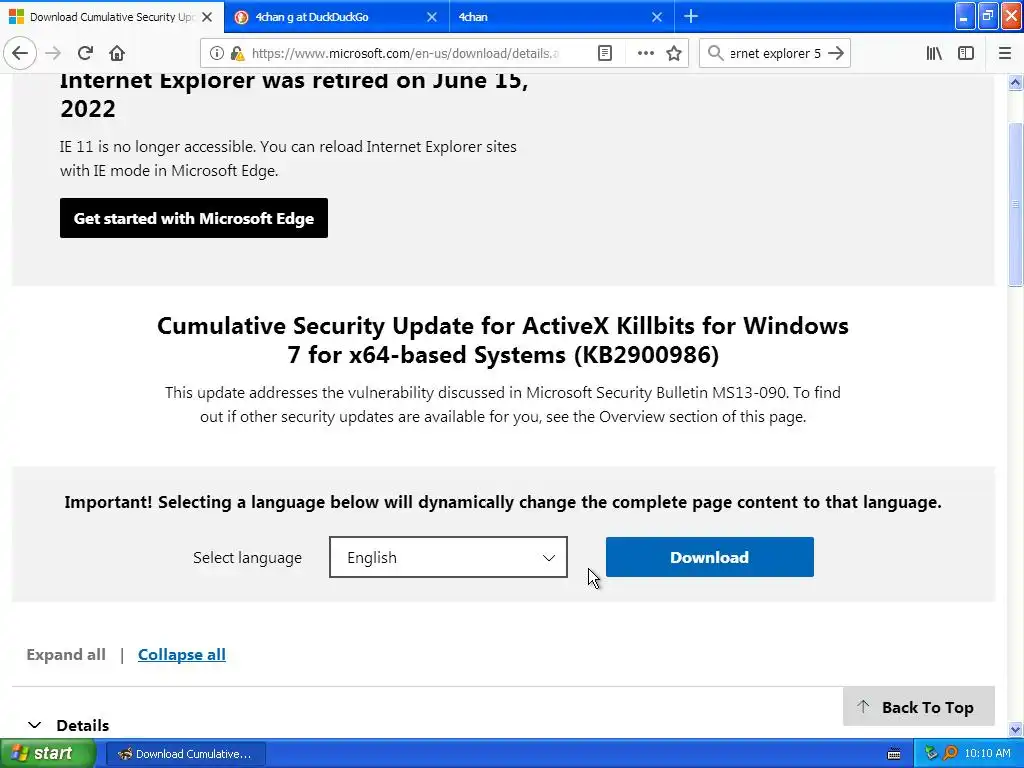Click the Collapse all link

point(182,654)
